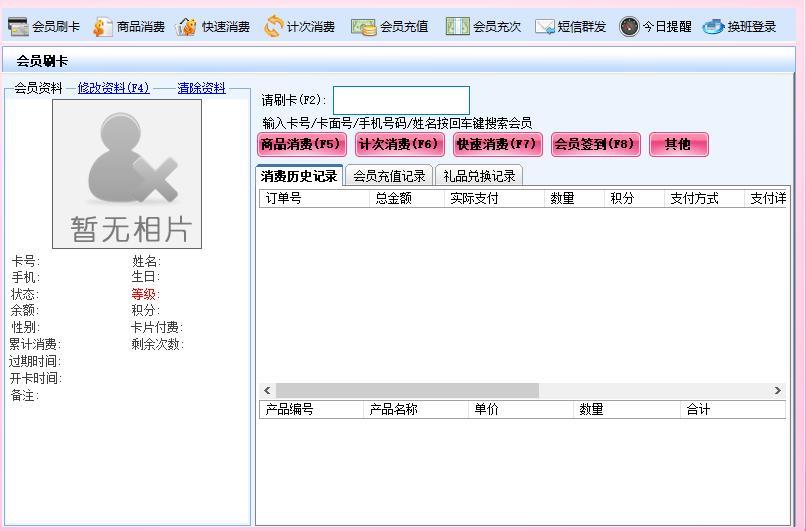Open the pink 其他 button
The height and width of the screenshot is (531, 806).
tap(679, 144)
